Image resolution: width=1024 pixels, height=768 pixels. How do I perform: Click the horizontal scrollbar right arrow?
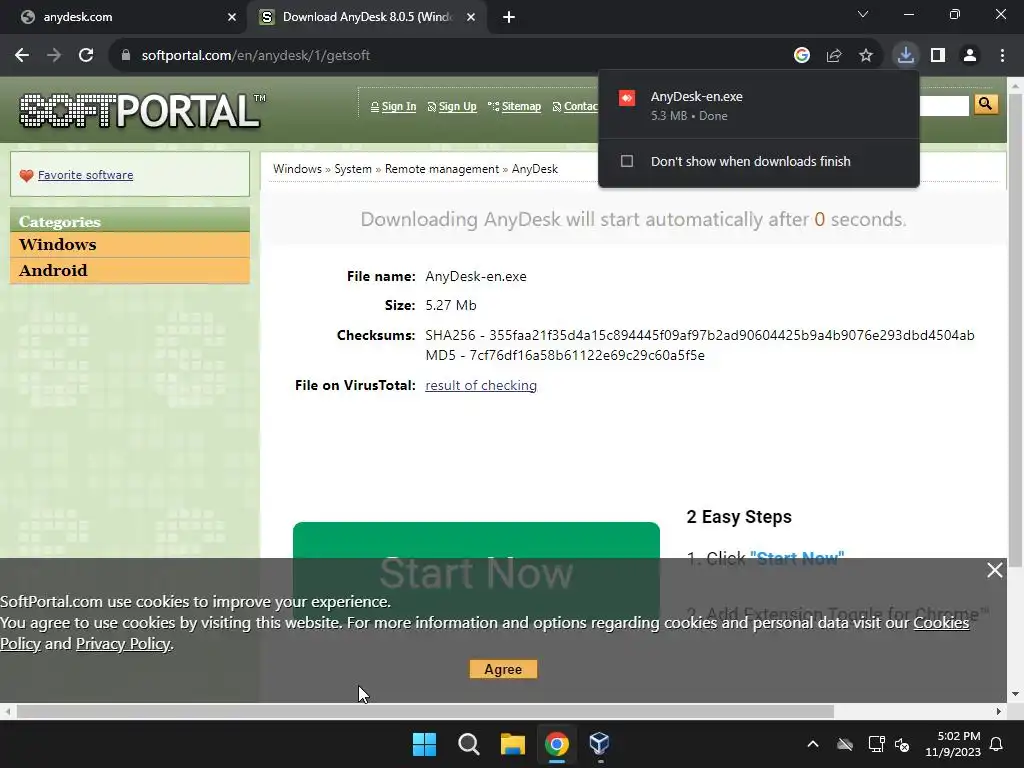pyautogui.click(x=999, y=711)
